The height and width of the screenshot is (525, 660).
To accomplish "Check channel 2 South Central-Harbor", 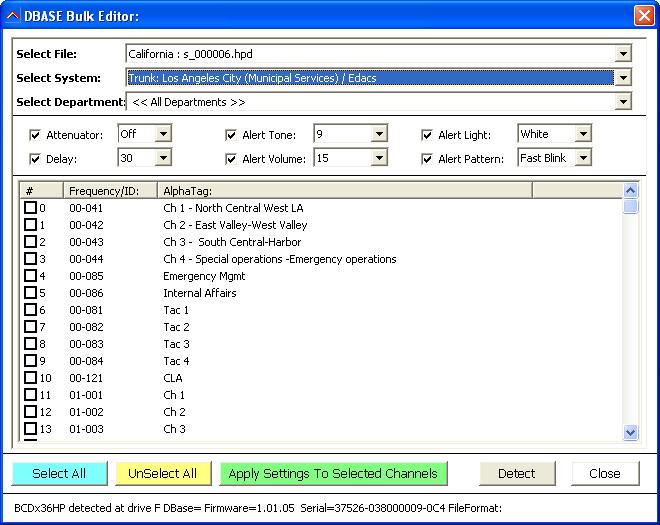I will [30, 242].
